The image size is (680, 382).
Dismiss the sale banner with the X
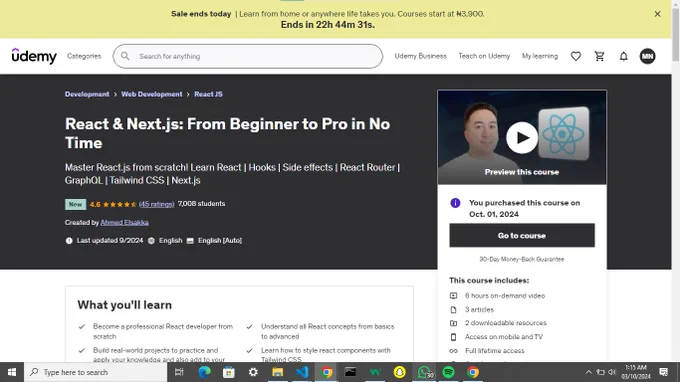(x=657, y=14)
